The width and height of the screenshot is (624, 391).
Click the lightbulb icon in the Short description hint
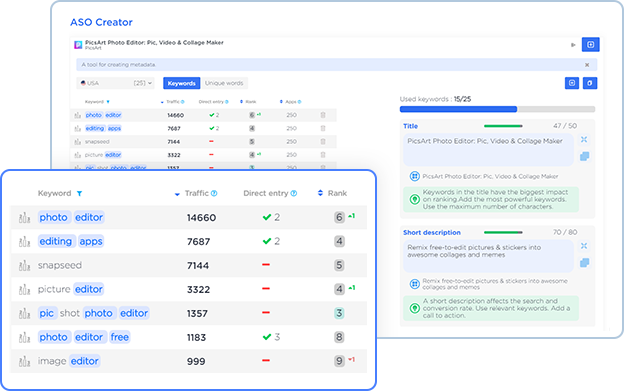(x=414, y=308)
